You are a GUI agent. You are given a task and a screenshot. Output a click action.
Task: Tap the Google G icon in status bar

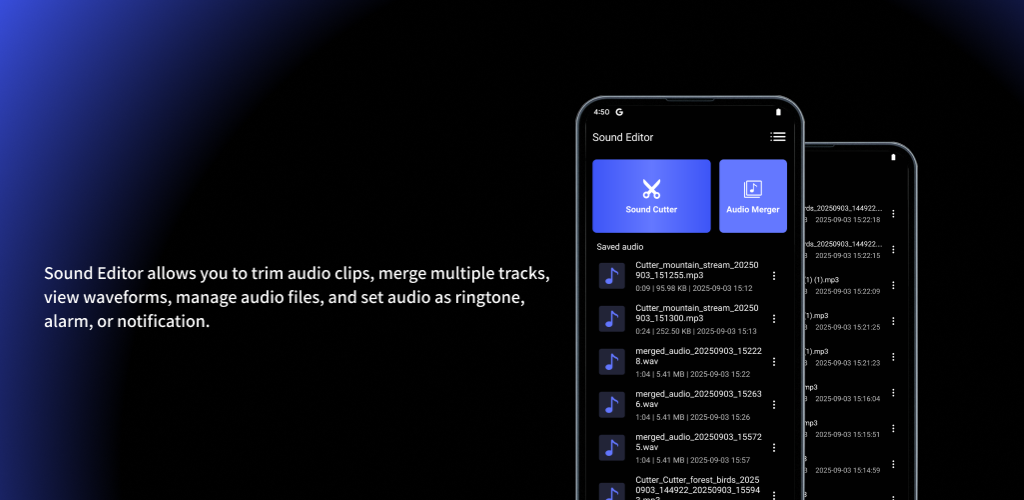620,112
